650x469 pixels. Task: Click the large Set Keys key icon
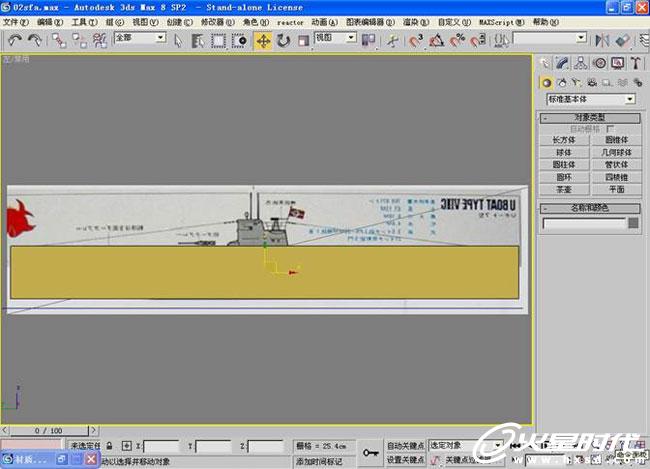pos(371,452)
